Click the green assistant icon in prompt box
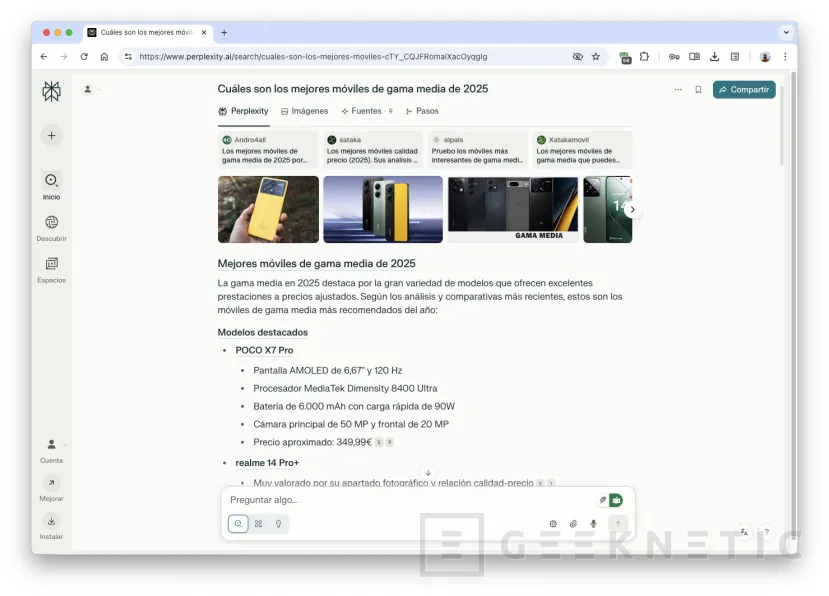829x596 pixels. (x=616, y=500)
